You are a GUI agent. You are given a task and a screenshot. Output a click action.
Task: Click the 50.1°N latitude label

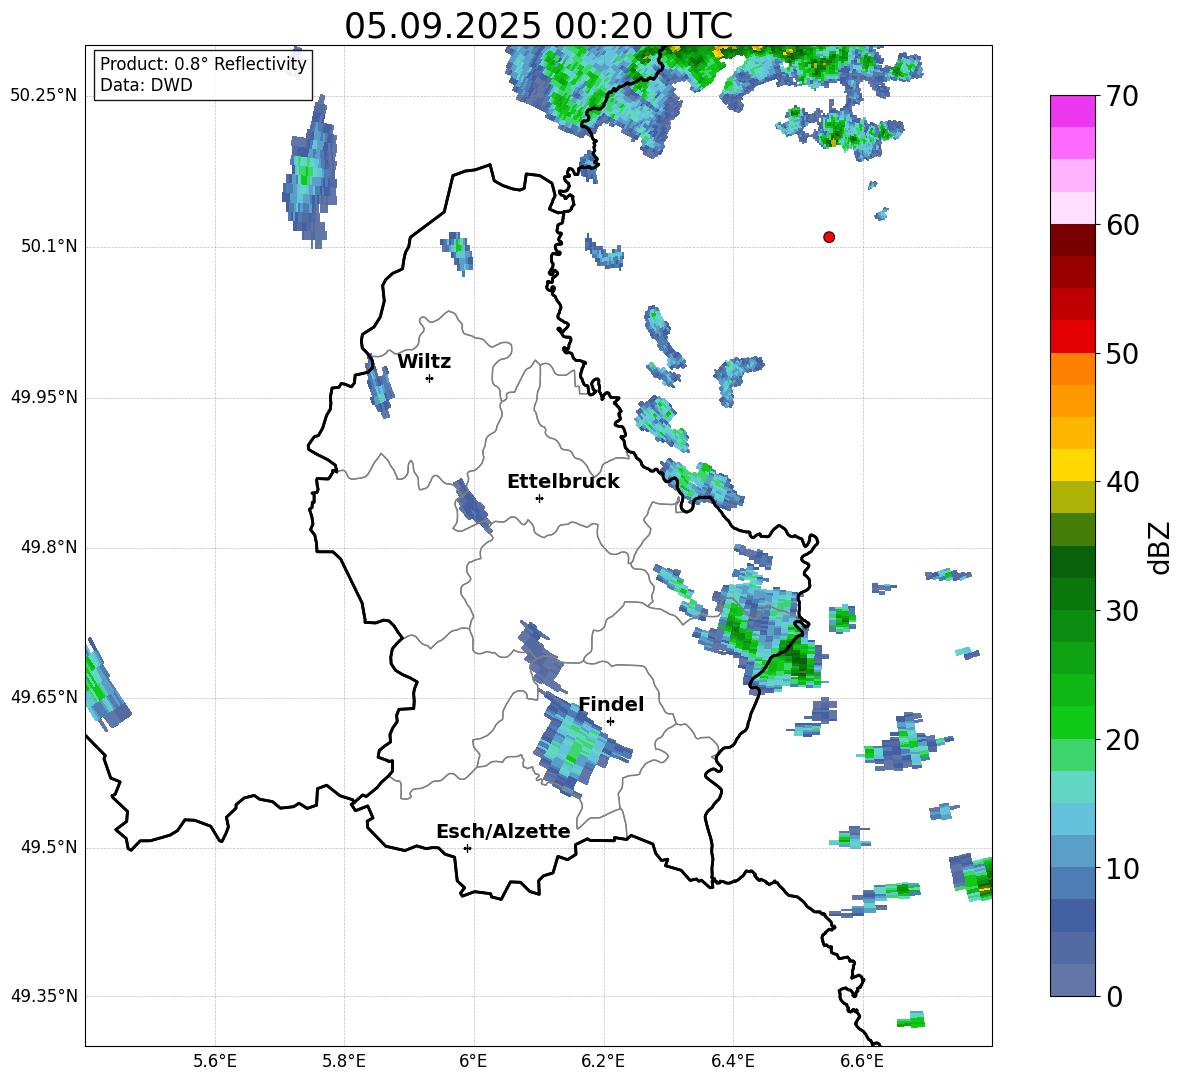pos(48,247)
